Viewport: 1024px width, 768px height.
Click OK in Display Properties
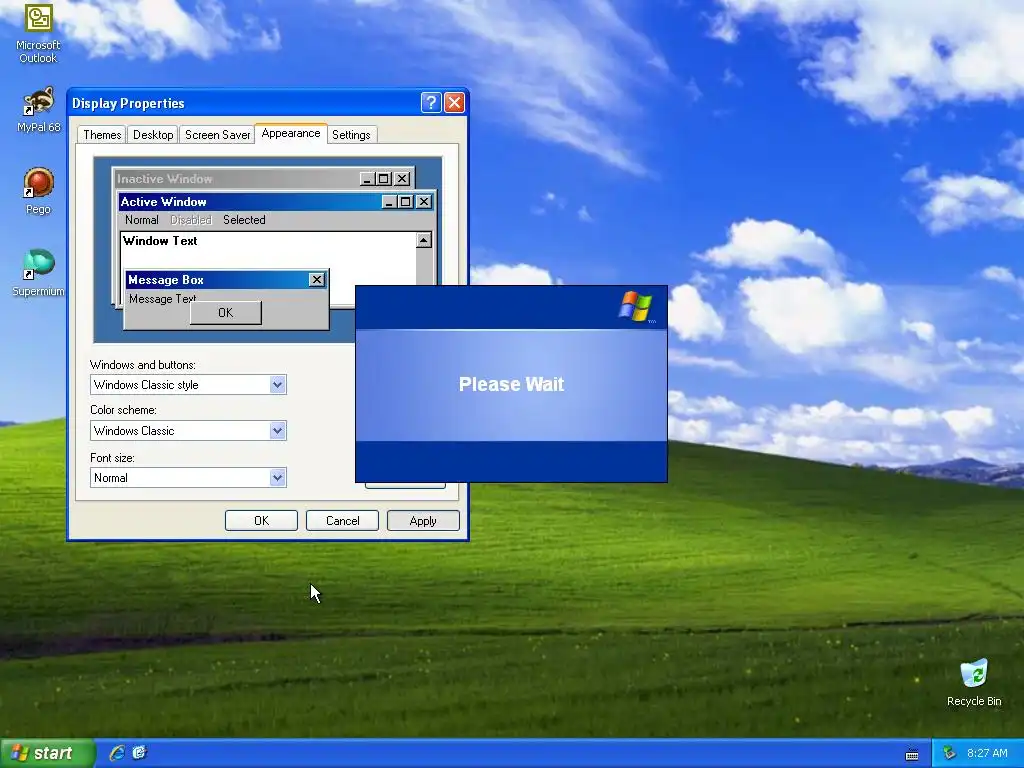point(261,520)
